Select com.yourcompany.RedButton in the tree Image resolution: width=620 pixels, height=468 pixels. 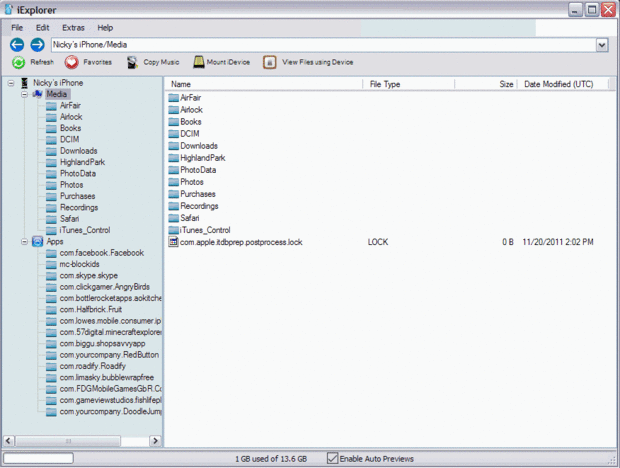pos(109,355)
